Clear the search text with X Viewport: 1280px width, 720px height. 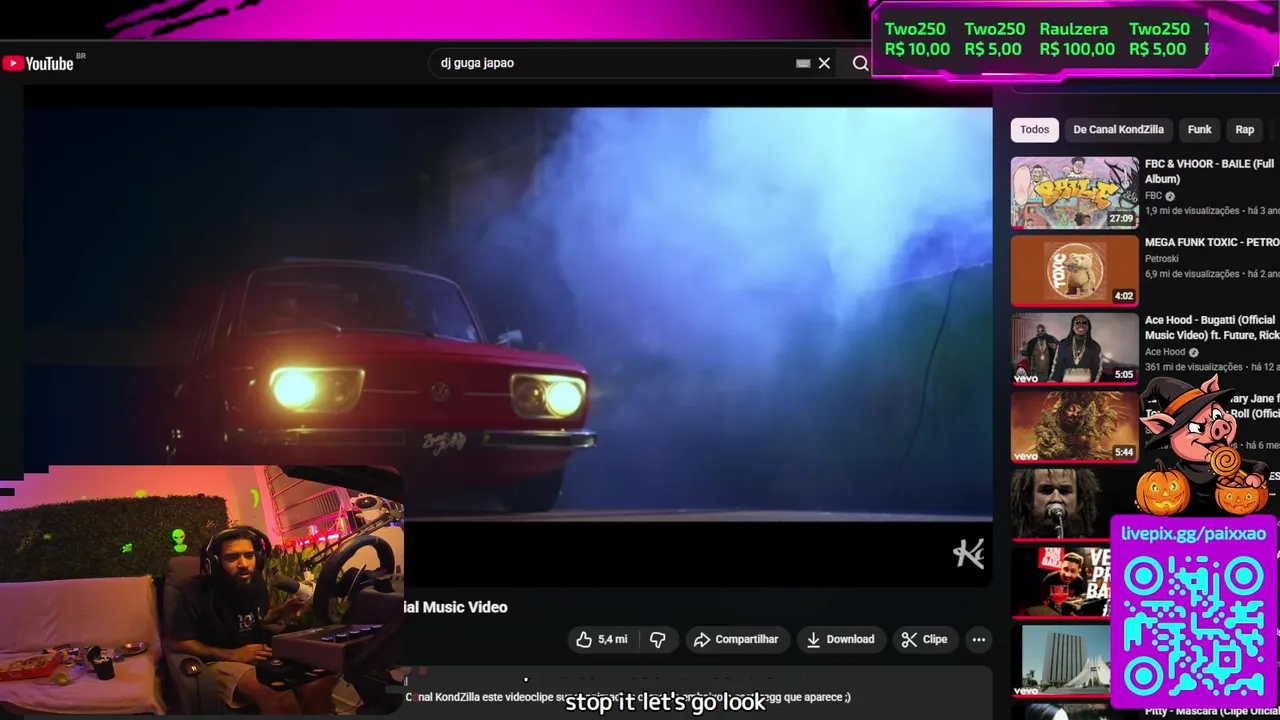(824, 63)
